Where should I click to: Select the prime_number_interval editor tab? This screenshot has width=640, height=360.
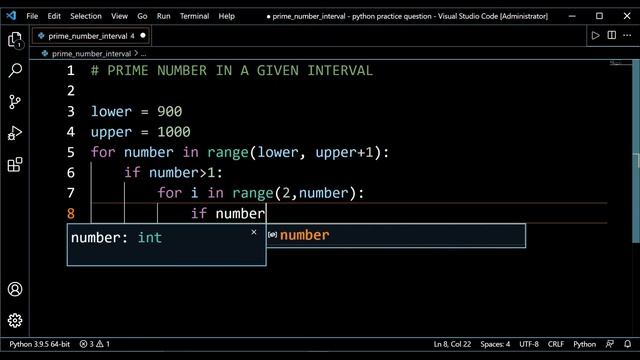(91, 36)
